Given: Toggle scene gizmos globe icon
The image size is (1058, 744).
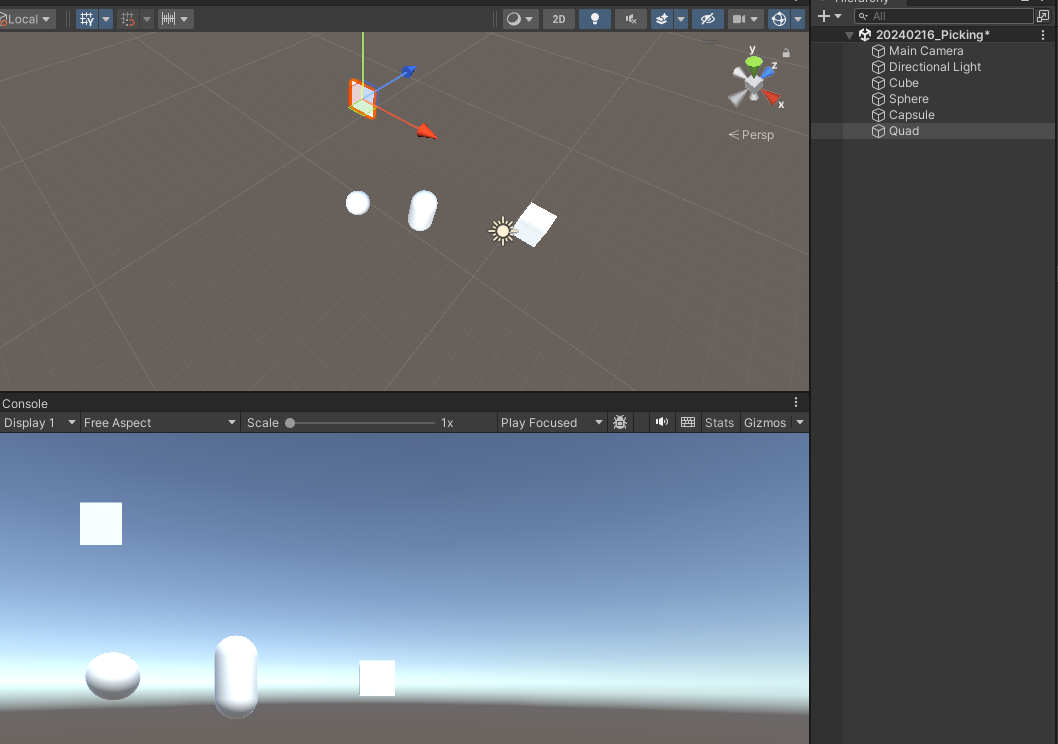Looking at the screenshot, I should (779, 19).
